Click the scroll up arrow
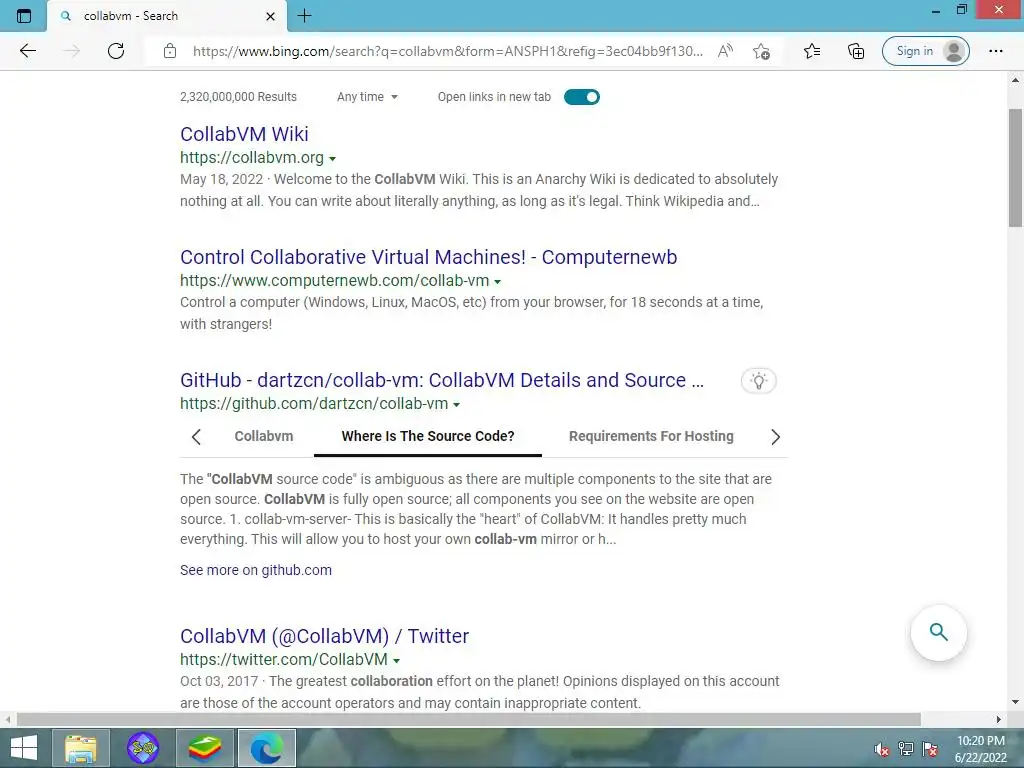The height and width of the screenshot is (768, 1024). (1015, 80)
